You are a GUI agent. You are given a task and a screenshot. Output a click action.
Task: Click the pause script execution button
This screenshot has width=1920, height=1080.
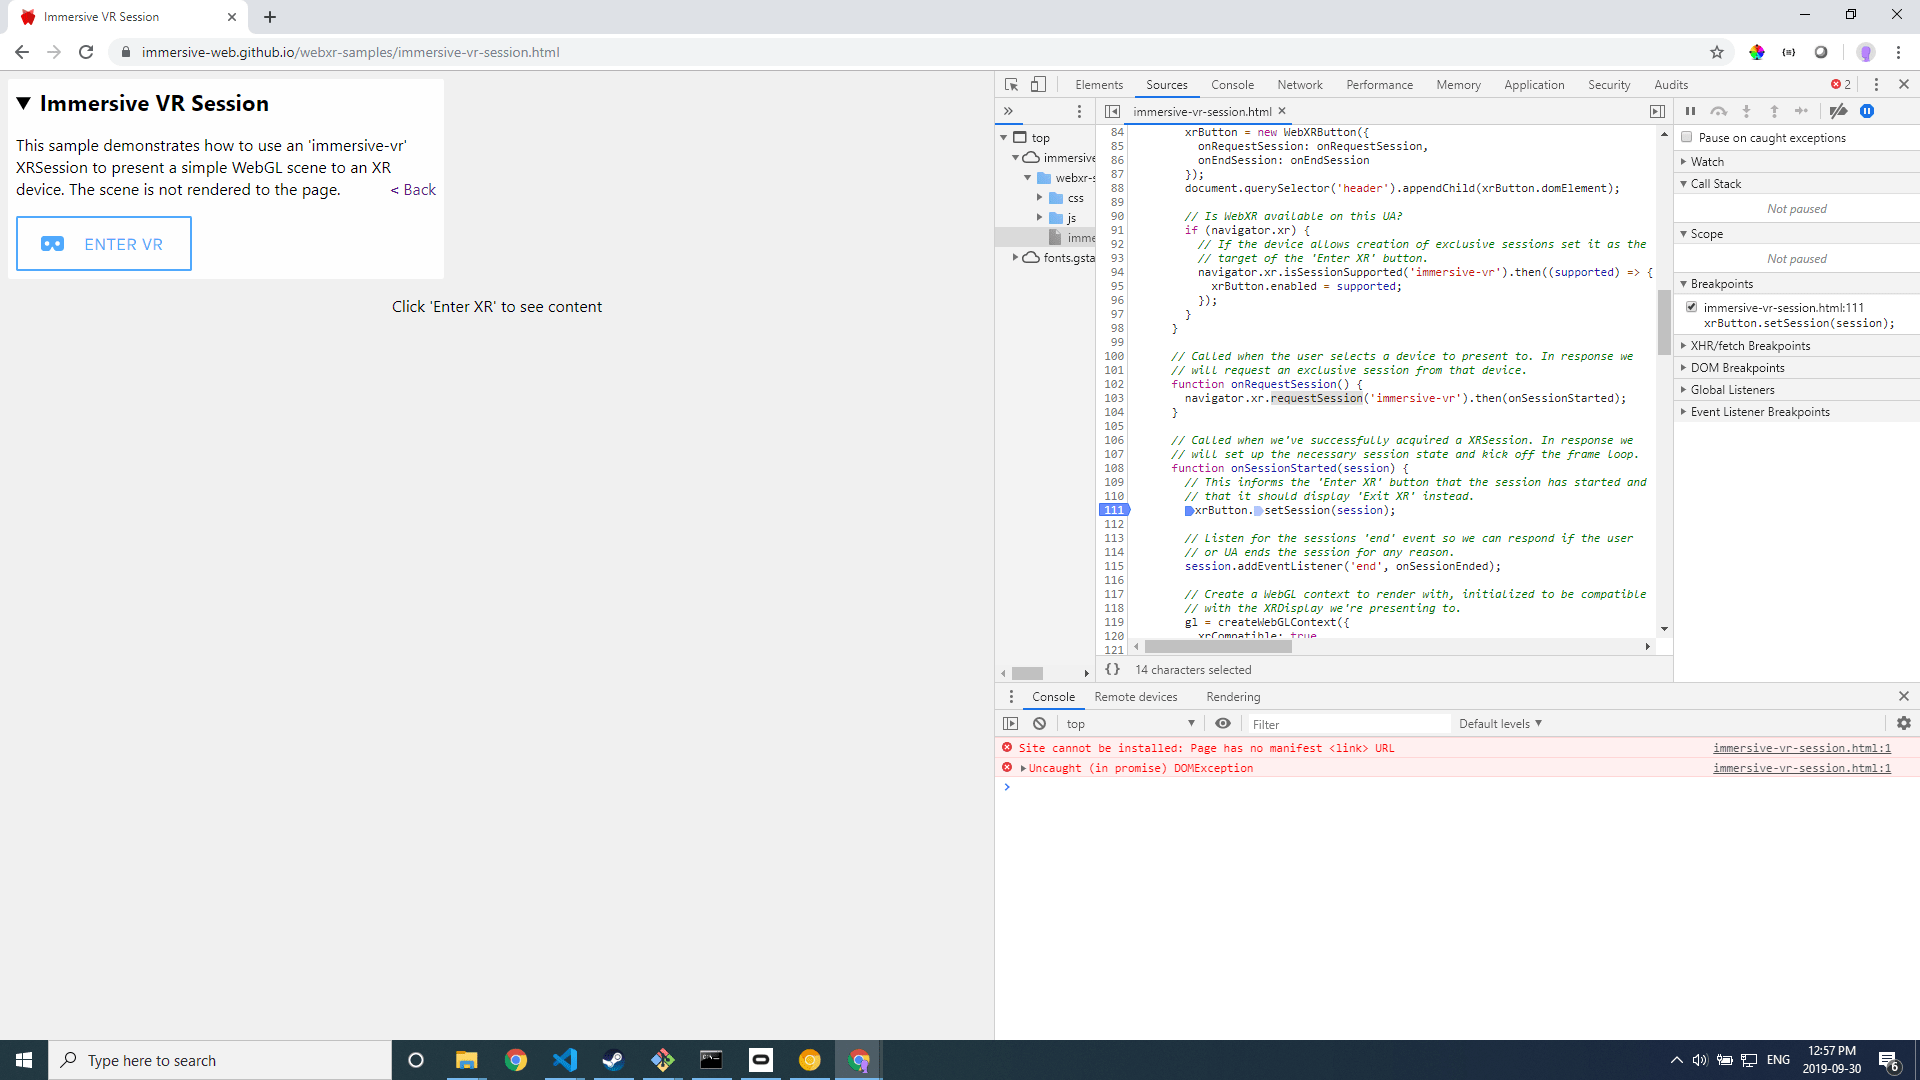tap(1690, 111)
